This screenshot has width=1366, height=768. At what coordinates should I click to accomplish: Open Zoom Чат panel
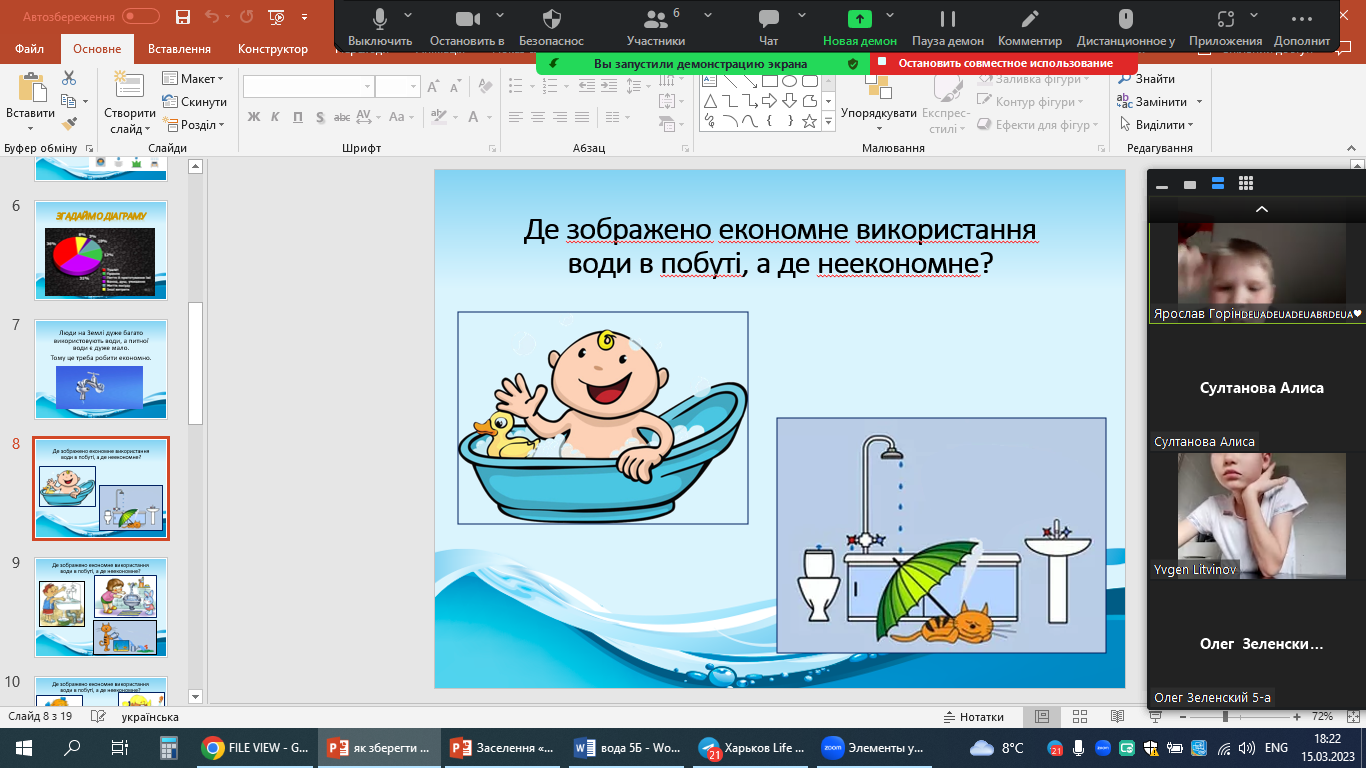coord(769,27)
